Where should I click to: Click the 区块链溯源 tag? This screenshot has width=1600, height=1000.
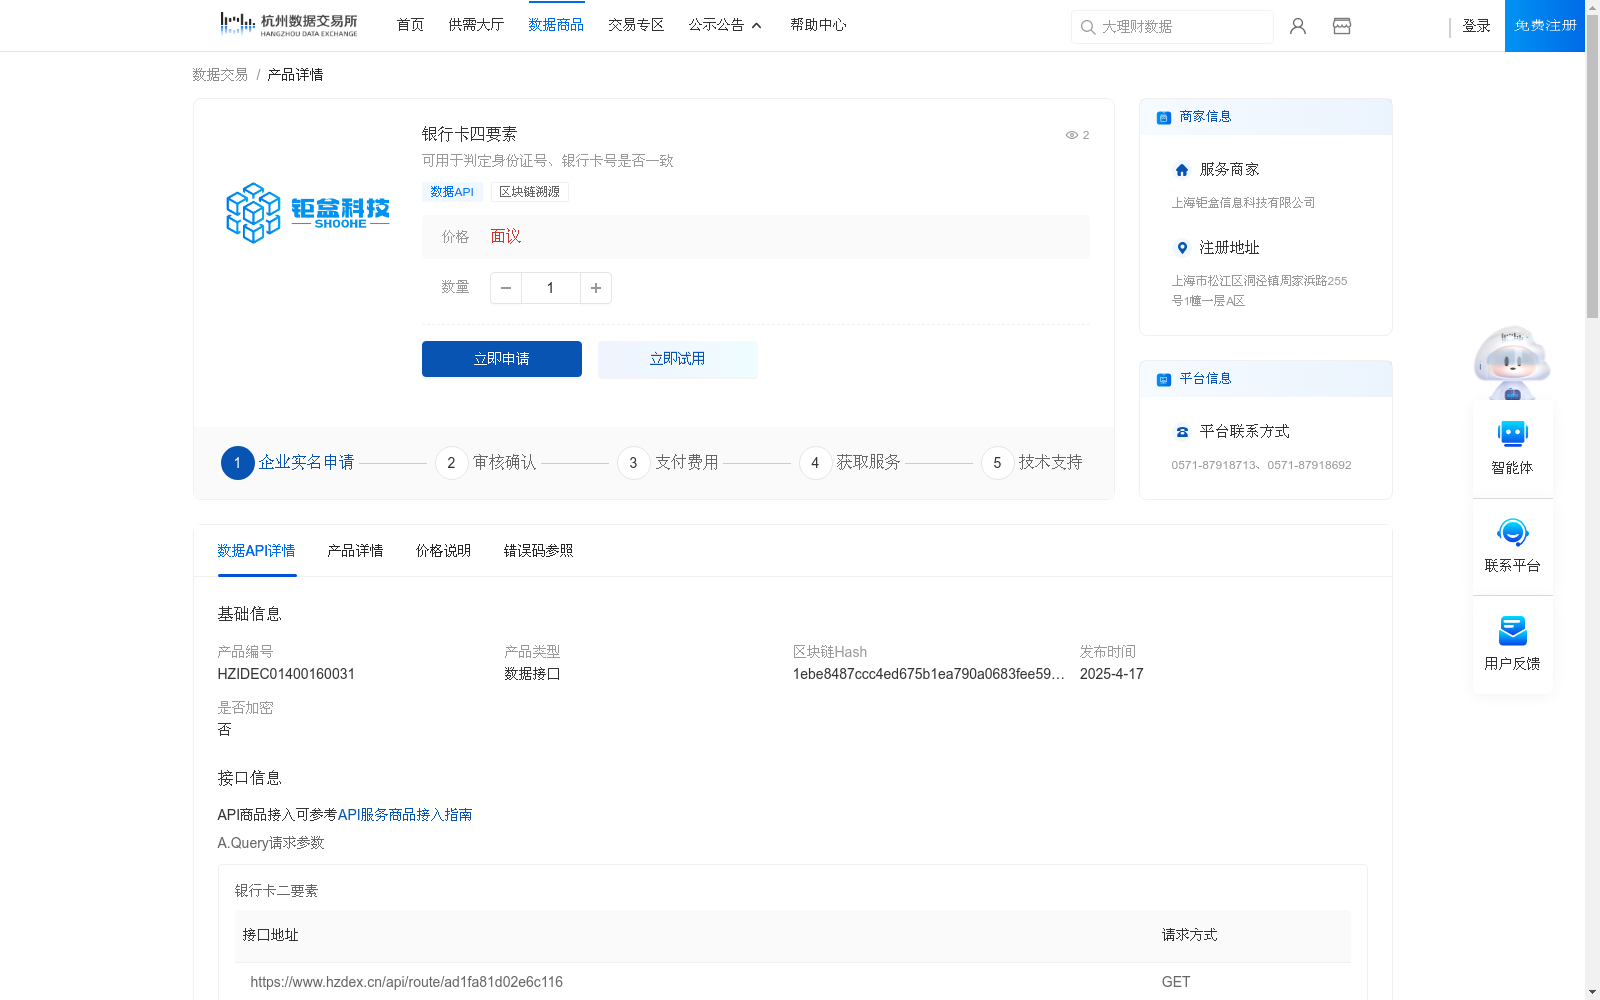(x=529, y=192)
